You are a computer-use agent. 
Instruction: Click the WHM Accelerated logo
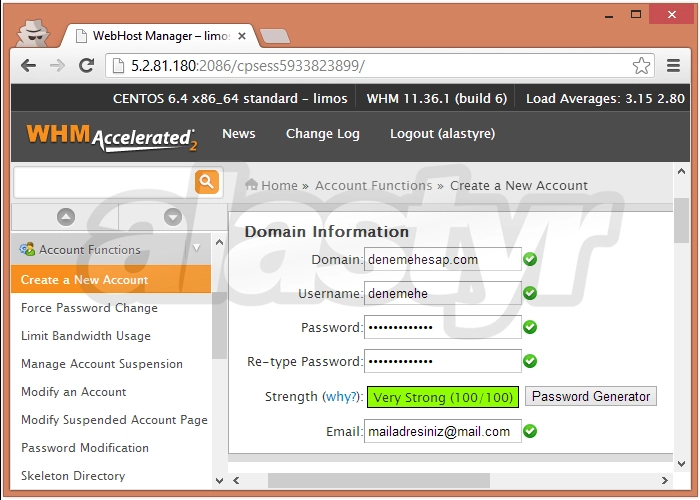tap(112, 138)
